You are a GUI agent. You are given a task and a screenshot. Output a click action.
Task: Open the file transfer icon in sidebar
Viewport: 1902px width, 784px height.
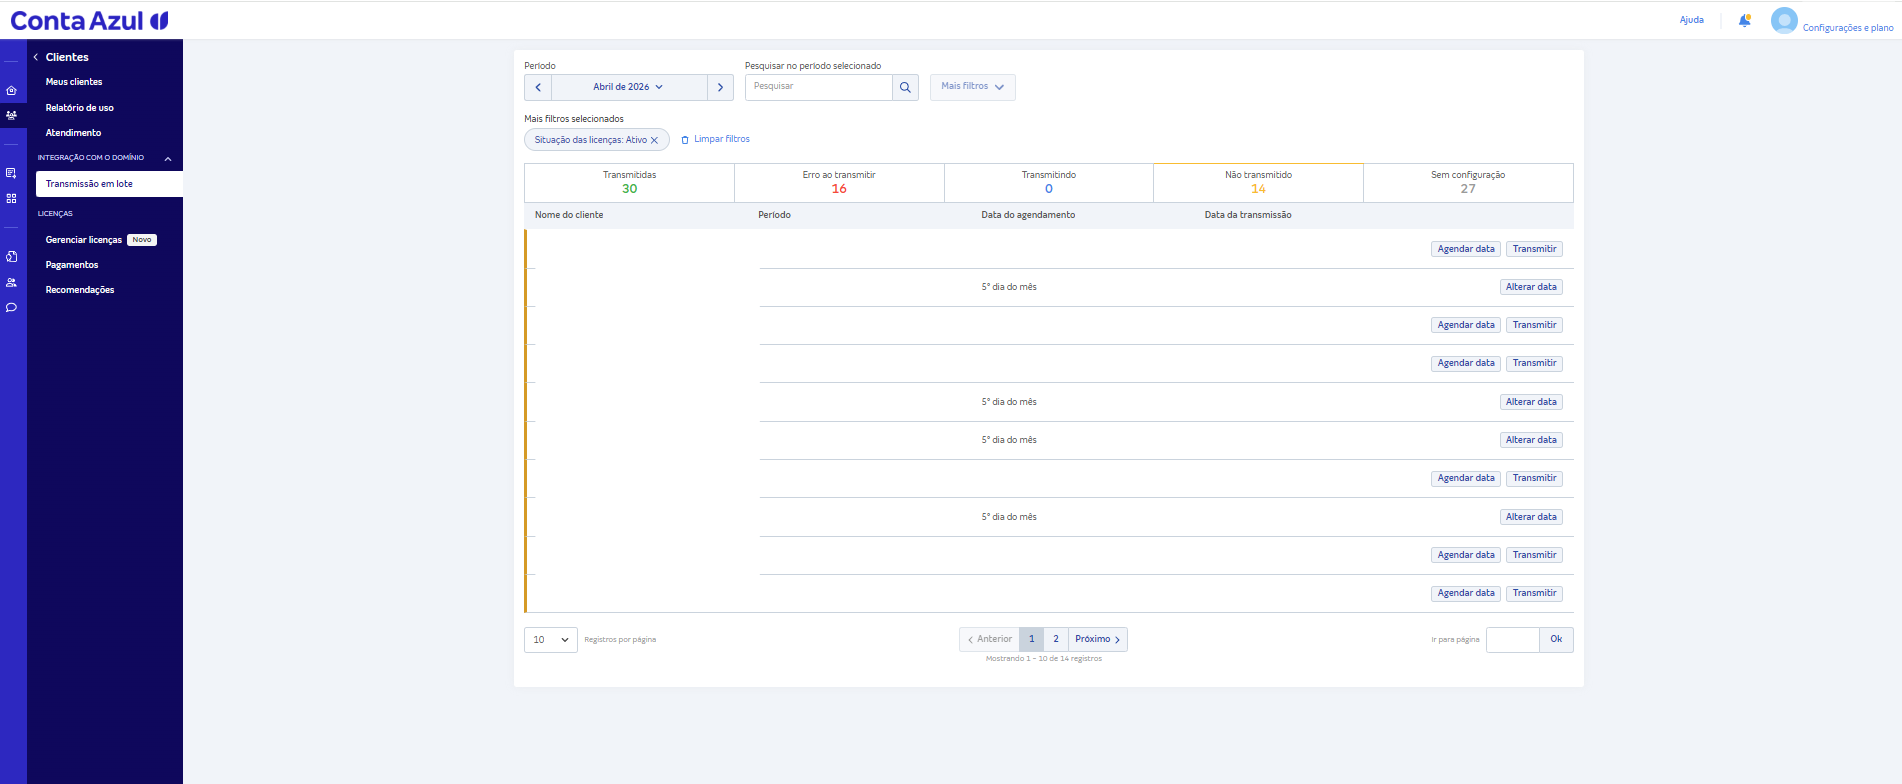pos(11,257)
